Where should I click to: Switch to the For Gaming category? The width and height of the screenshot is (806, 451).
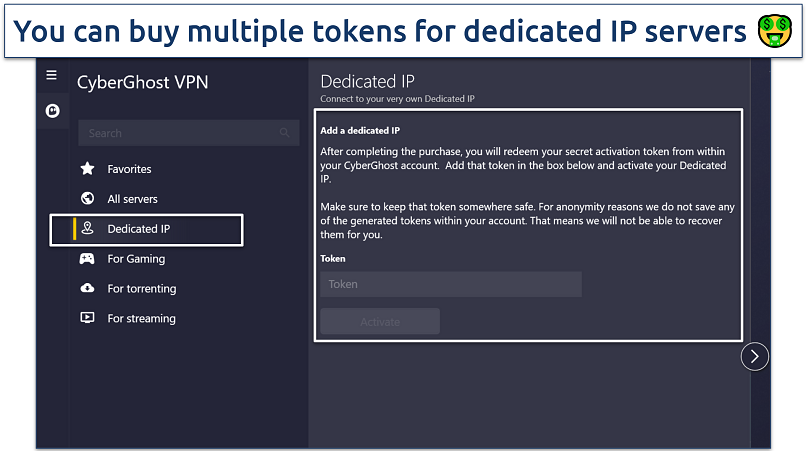(136, 259)
